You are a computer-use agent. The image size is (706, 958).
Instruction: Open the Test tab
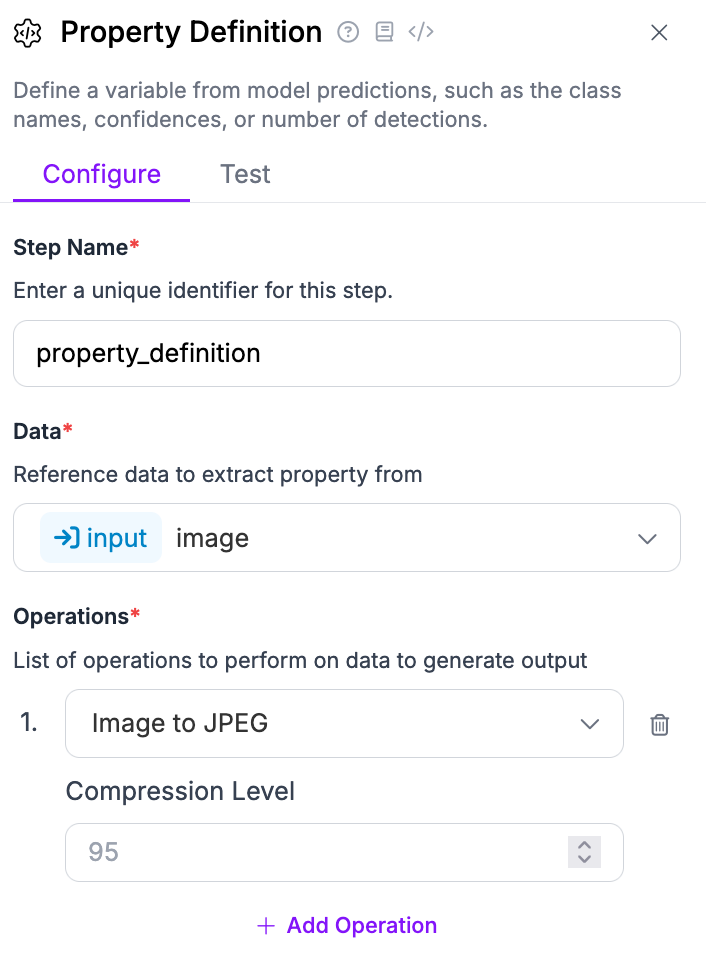[x=245, y=174]
